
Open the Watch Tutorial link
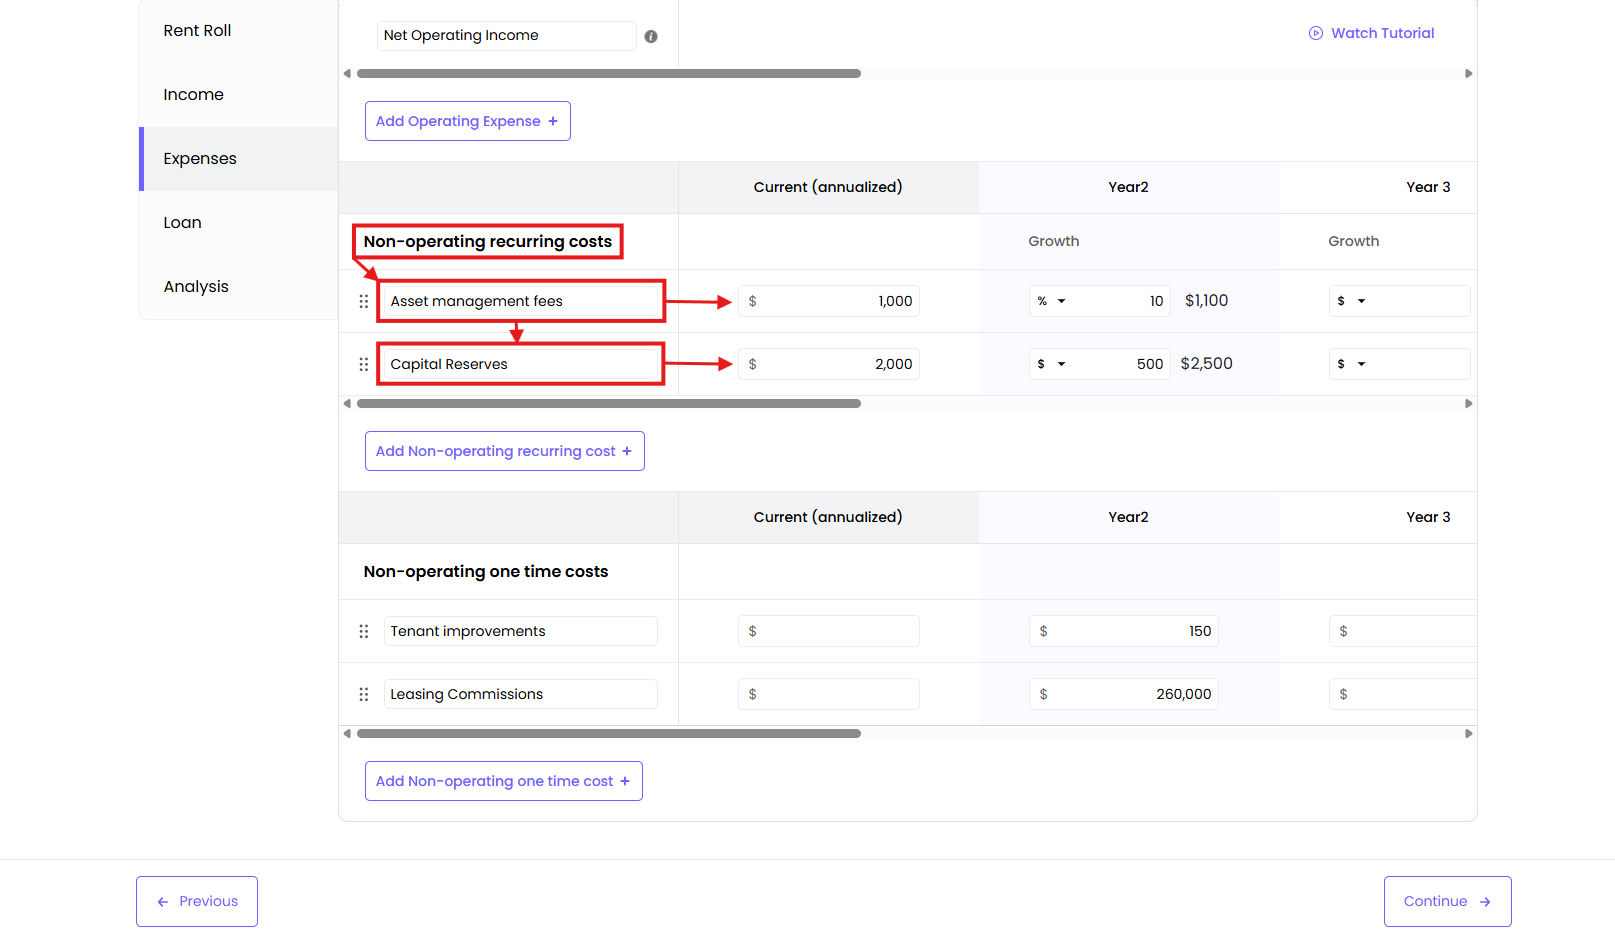click(x=1372, y=33)
